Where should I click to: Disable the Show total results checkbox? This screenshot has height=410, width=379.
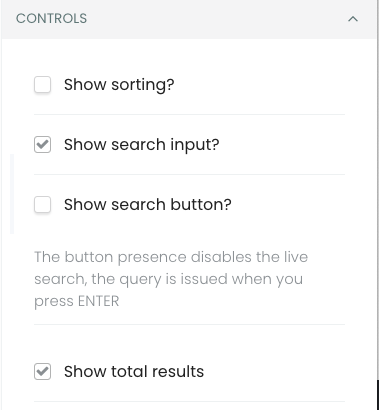(x=42, y=371)
